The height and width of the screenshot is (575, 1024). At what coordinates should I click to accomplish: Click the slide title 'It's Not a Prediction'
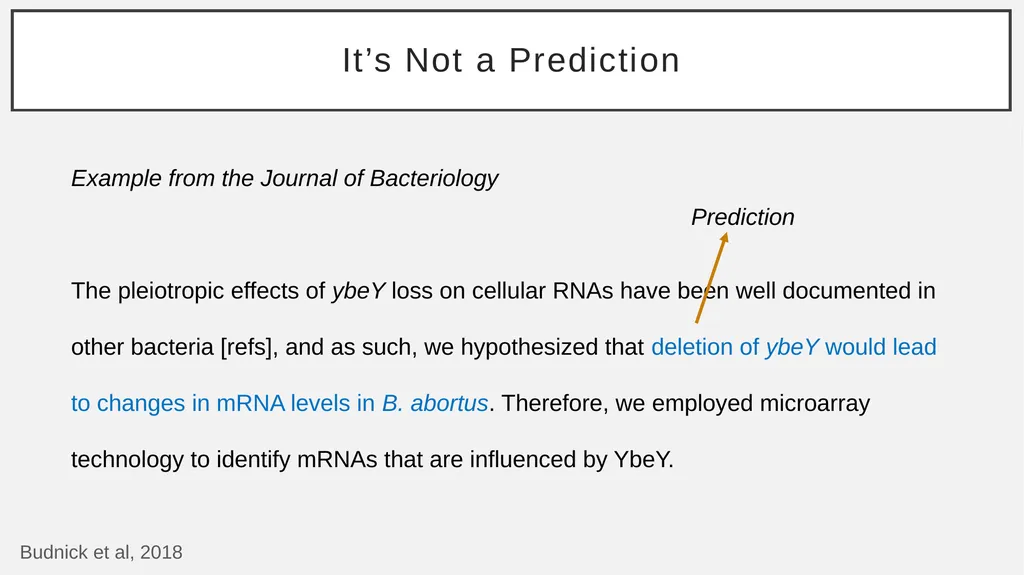(511, 60)
